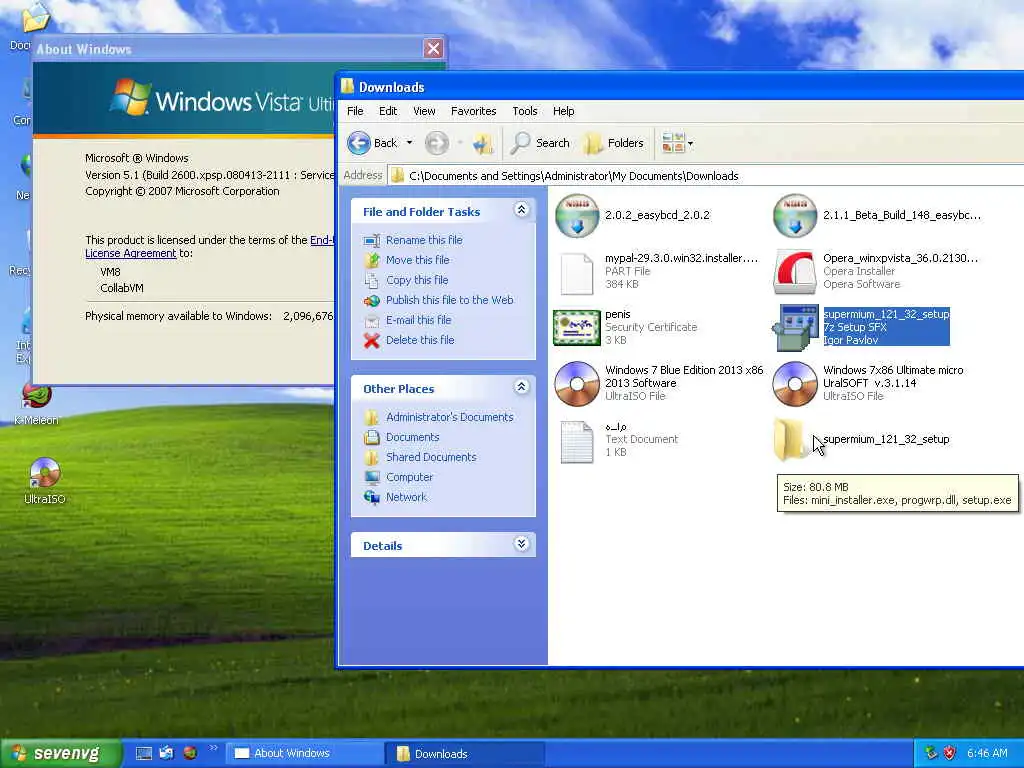Click the red security shield tray icon

[950, 753]
